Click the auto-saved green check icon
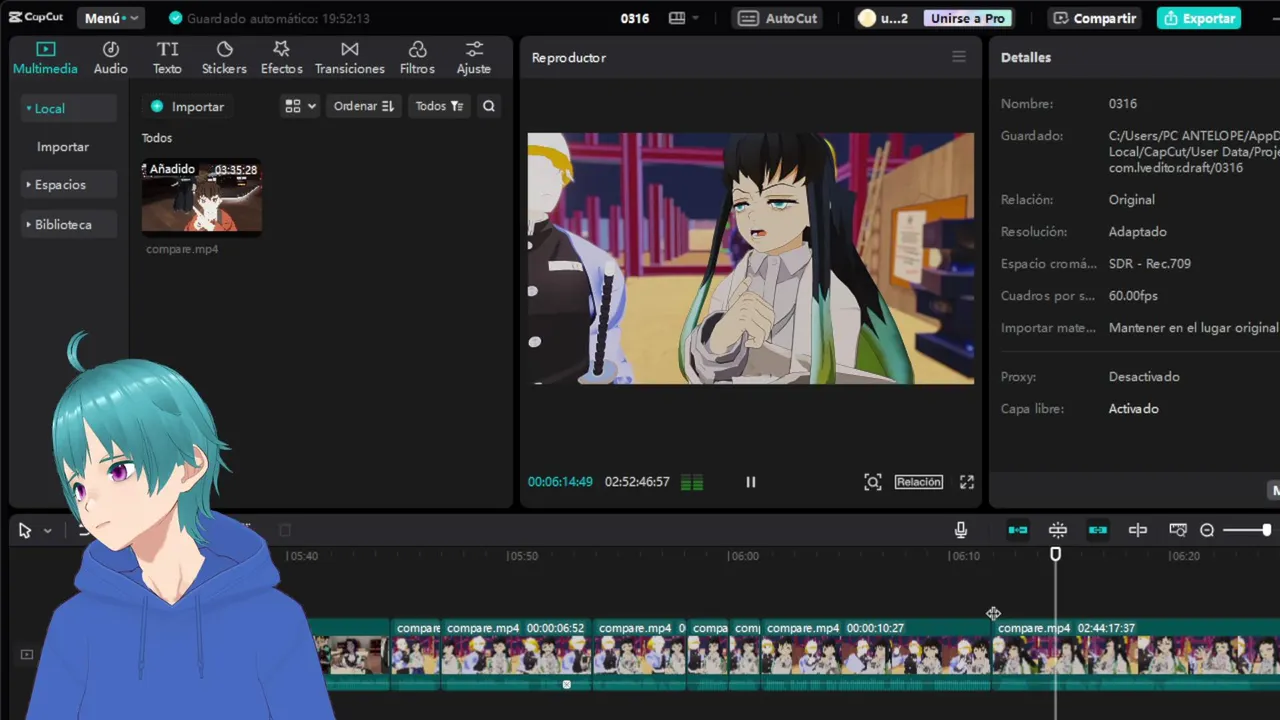 (x=176, y=18)
